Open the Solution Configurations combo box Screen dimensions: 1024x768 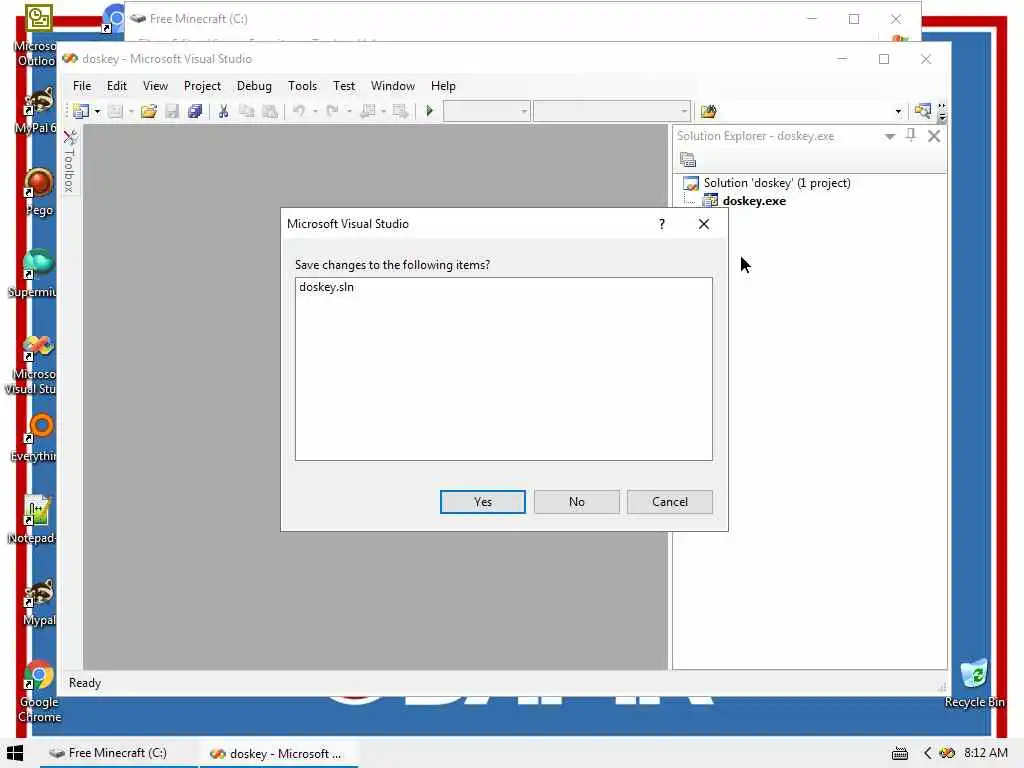[487, 112]
